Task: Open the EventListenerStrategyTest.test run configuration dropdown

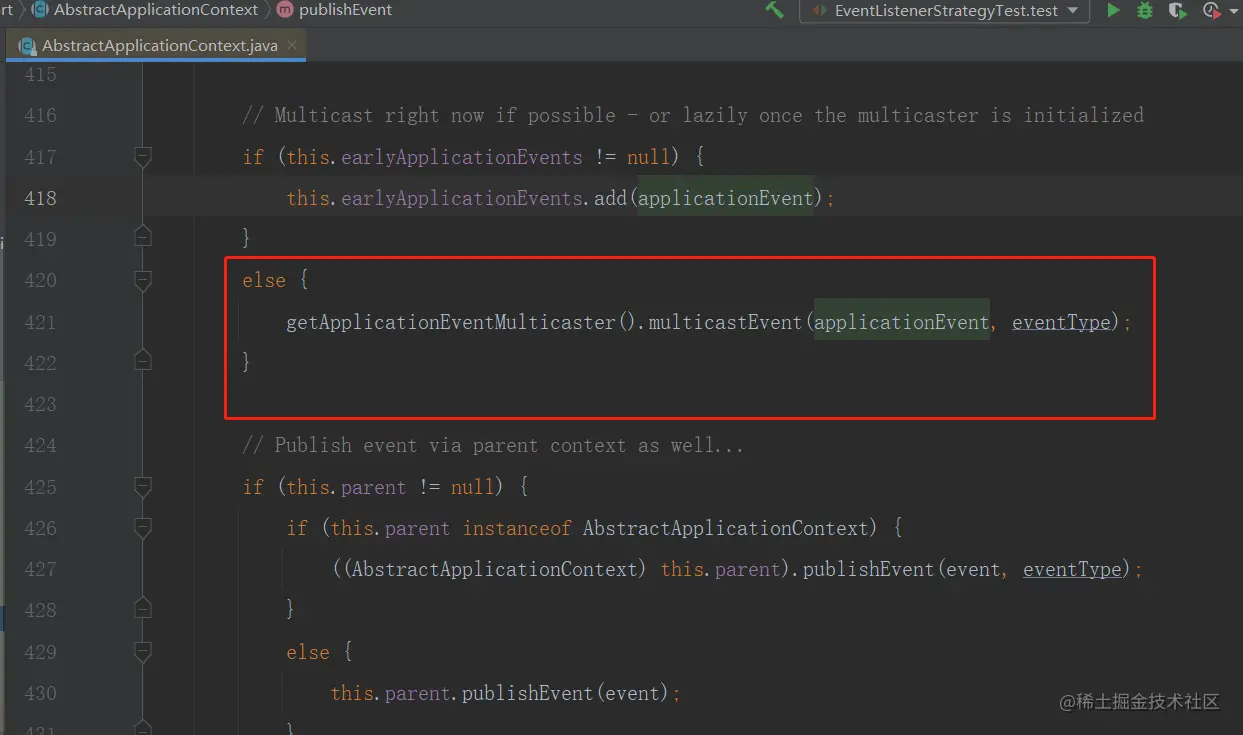Action: click(x=944, y=10)
